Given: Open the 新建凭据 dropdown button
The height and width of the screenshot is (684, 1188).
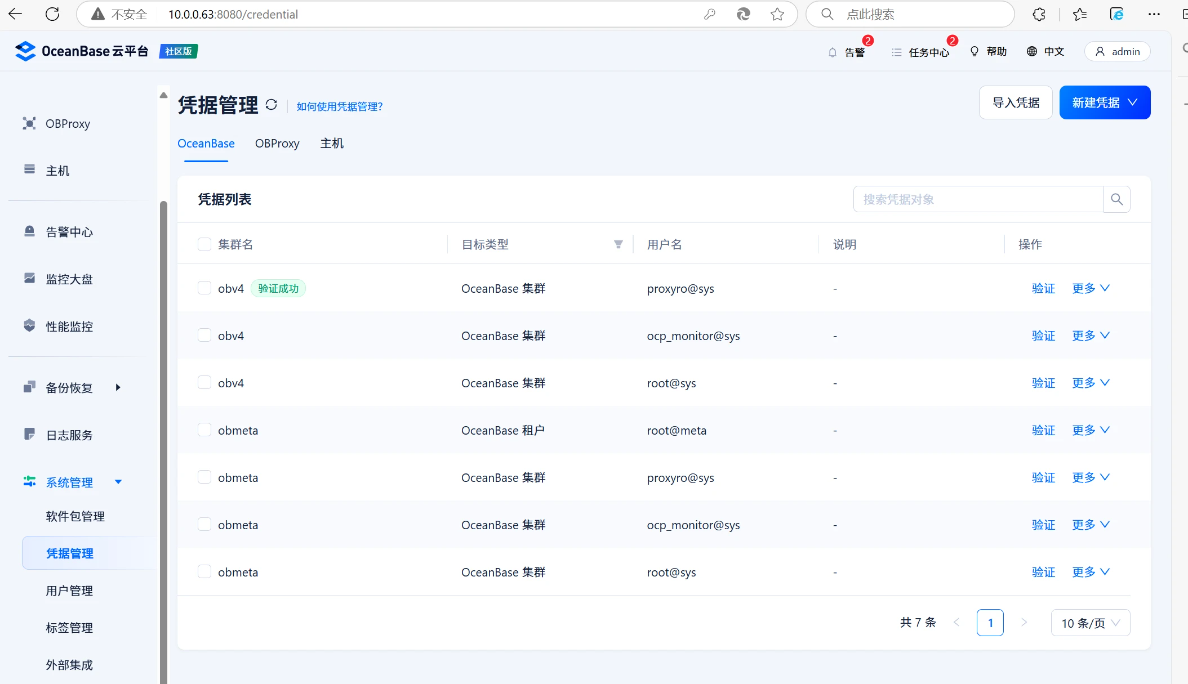Looking at the screenshot, I should tap(1104, 102).
